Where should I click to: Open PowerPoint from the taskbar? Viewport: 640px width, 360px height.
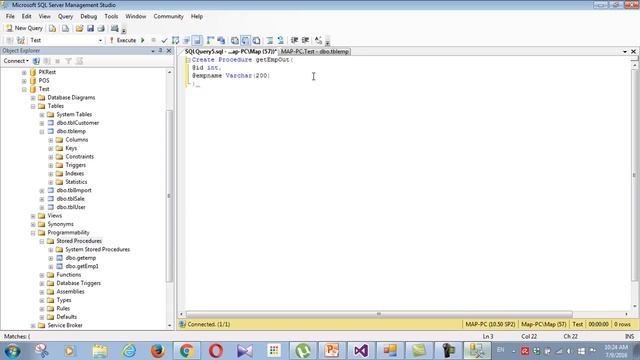(331, 351)
